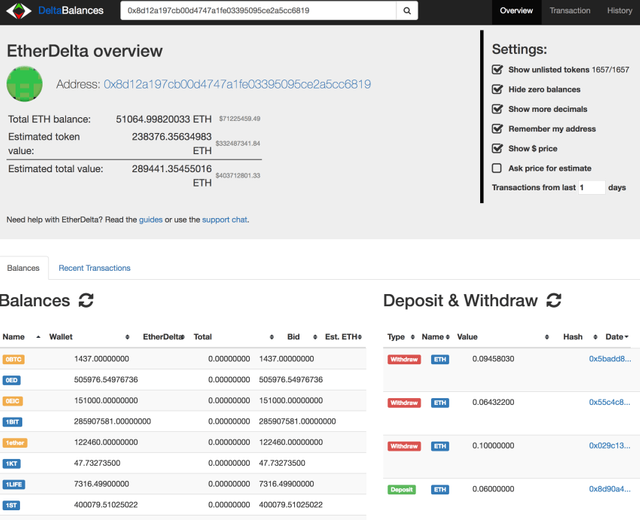Click the 1LIFE token badge
Screen dimensions: 640x520
point(14,484)
